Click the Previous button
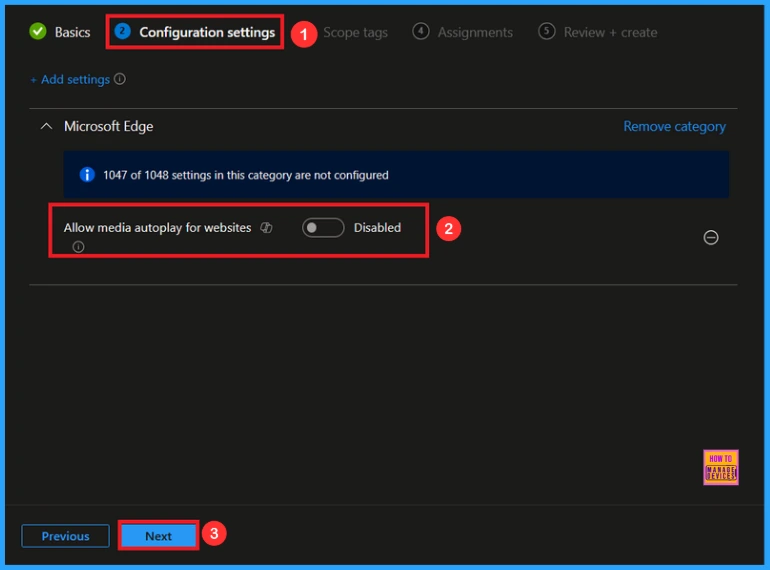This screenshot has width=770, height=570. click(65, 536)
